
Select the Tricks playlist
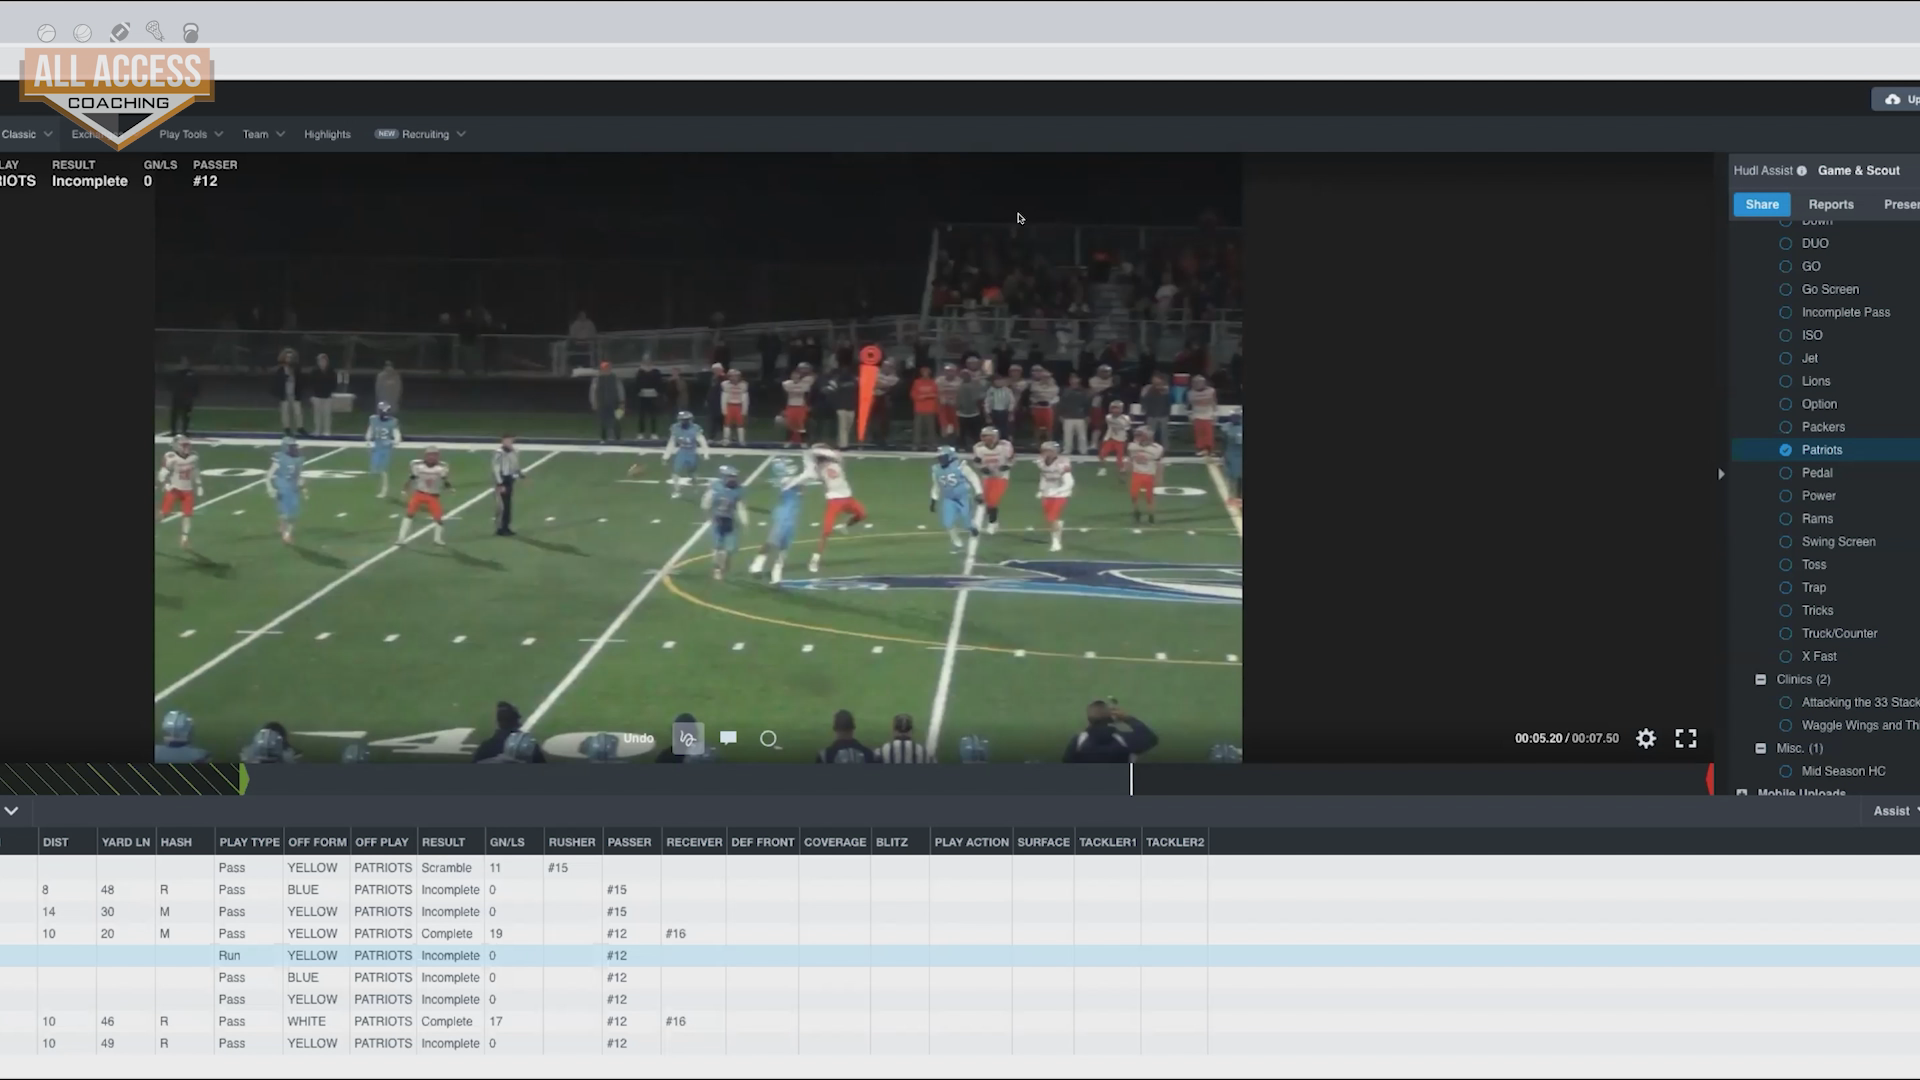pos(1785,612)
